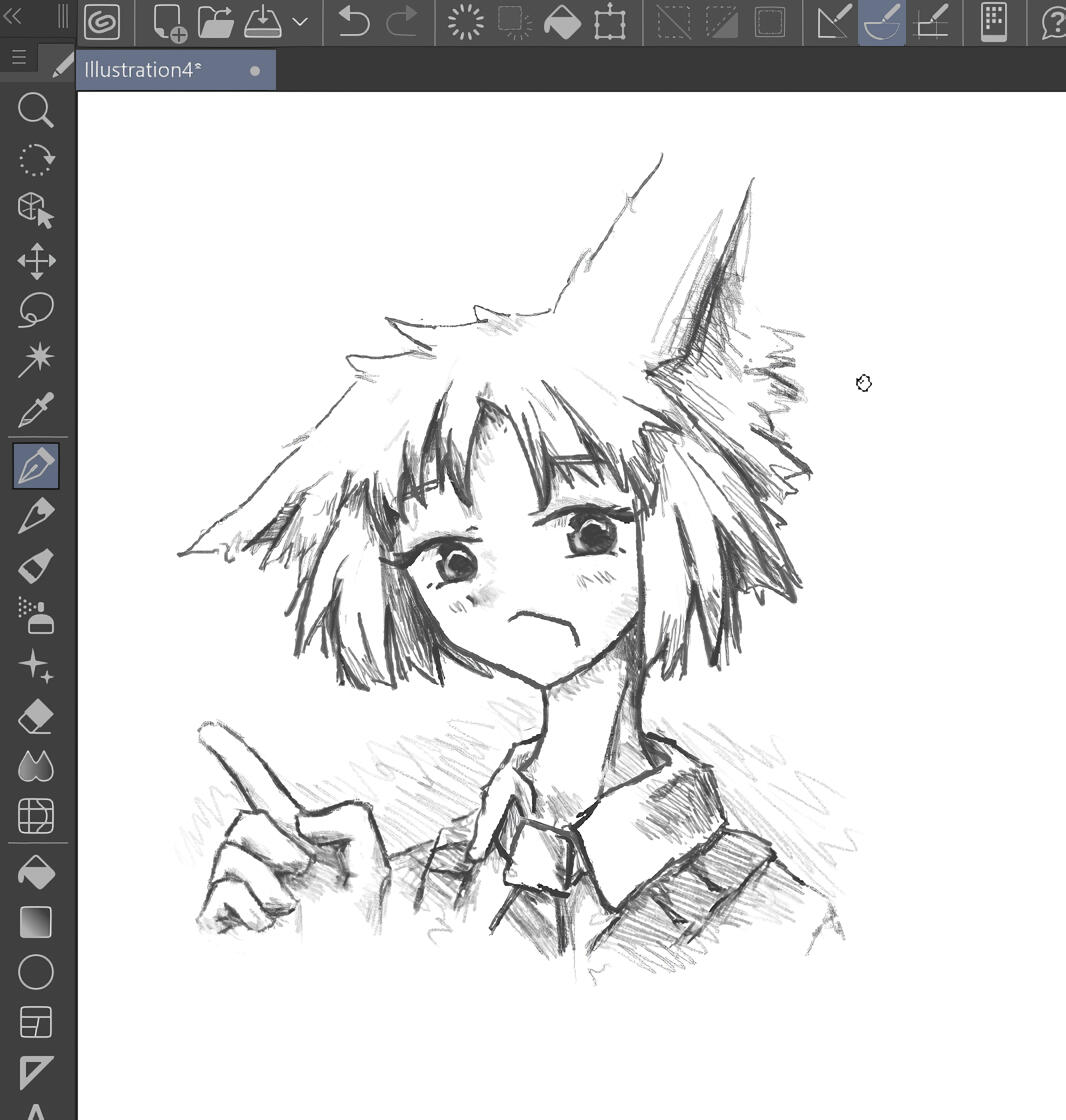Click the Undo arrow button
1066x1120 pixels.
[353, 22]
